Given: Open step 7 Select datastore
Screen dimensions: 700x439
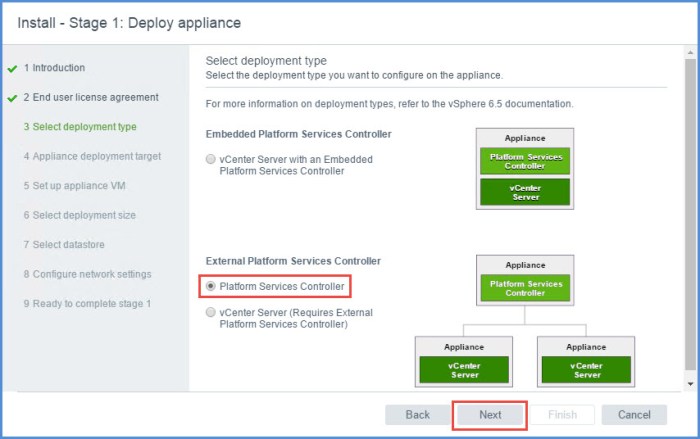Looking at the screenshot, I should (x=64, y=245).
